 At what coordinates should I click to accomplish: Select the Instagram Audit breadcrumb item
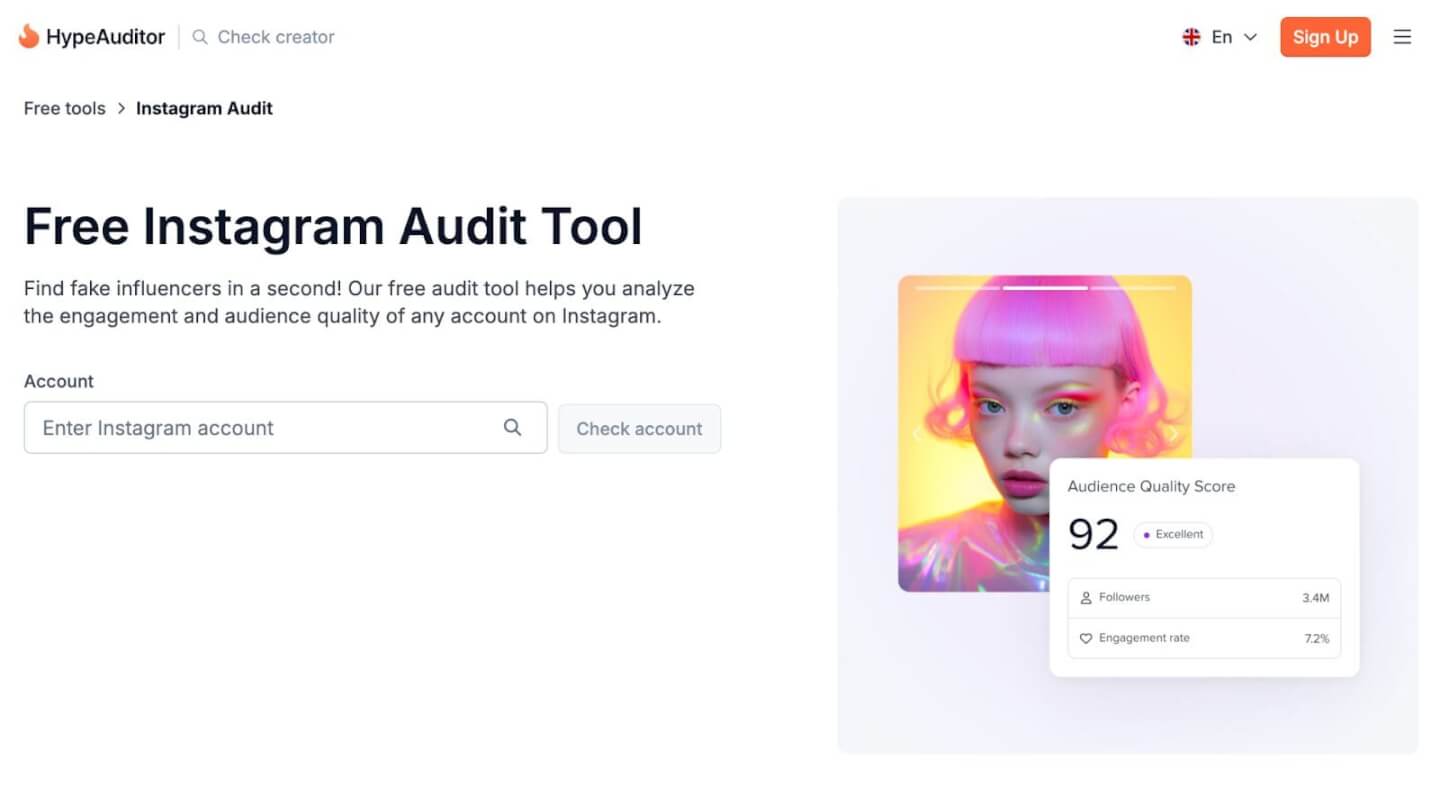click(204, 108)
